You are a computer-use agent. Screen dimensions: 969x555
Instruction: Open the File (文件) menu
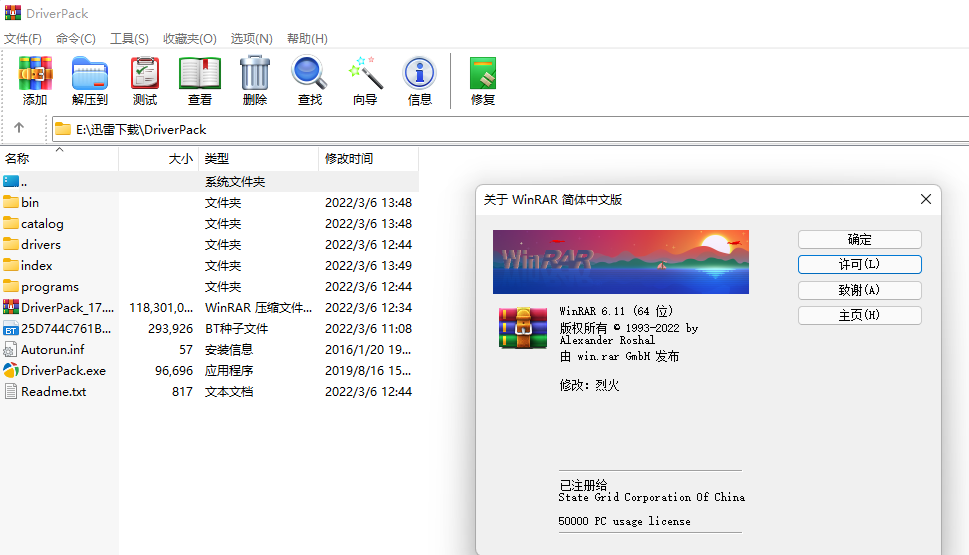tap(23, 38)
